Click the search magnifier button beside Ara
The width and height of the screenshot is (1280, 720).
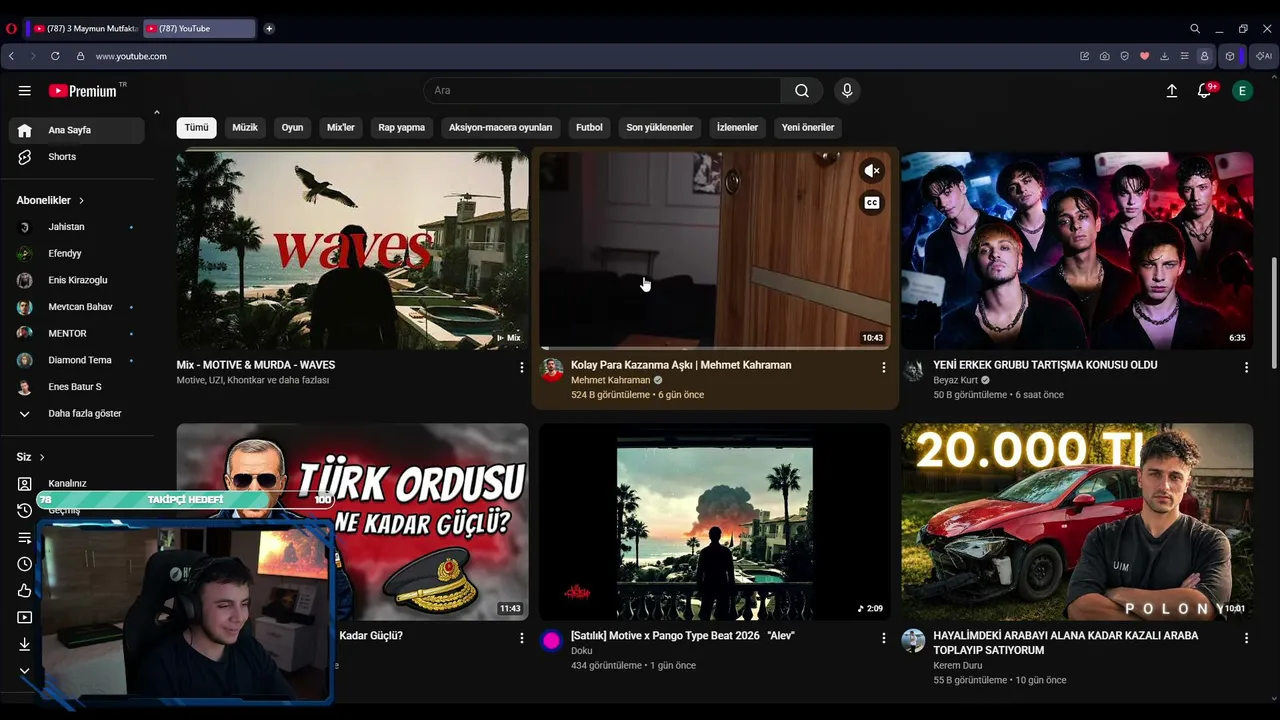pyautogui.click(x=802, y=91)
